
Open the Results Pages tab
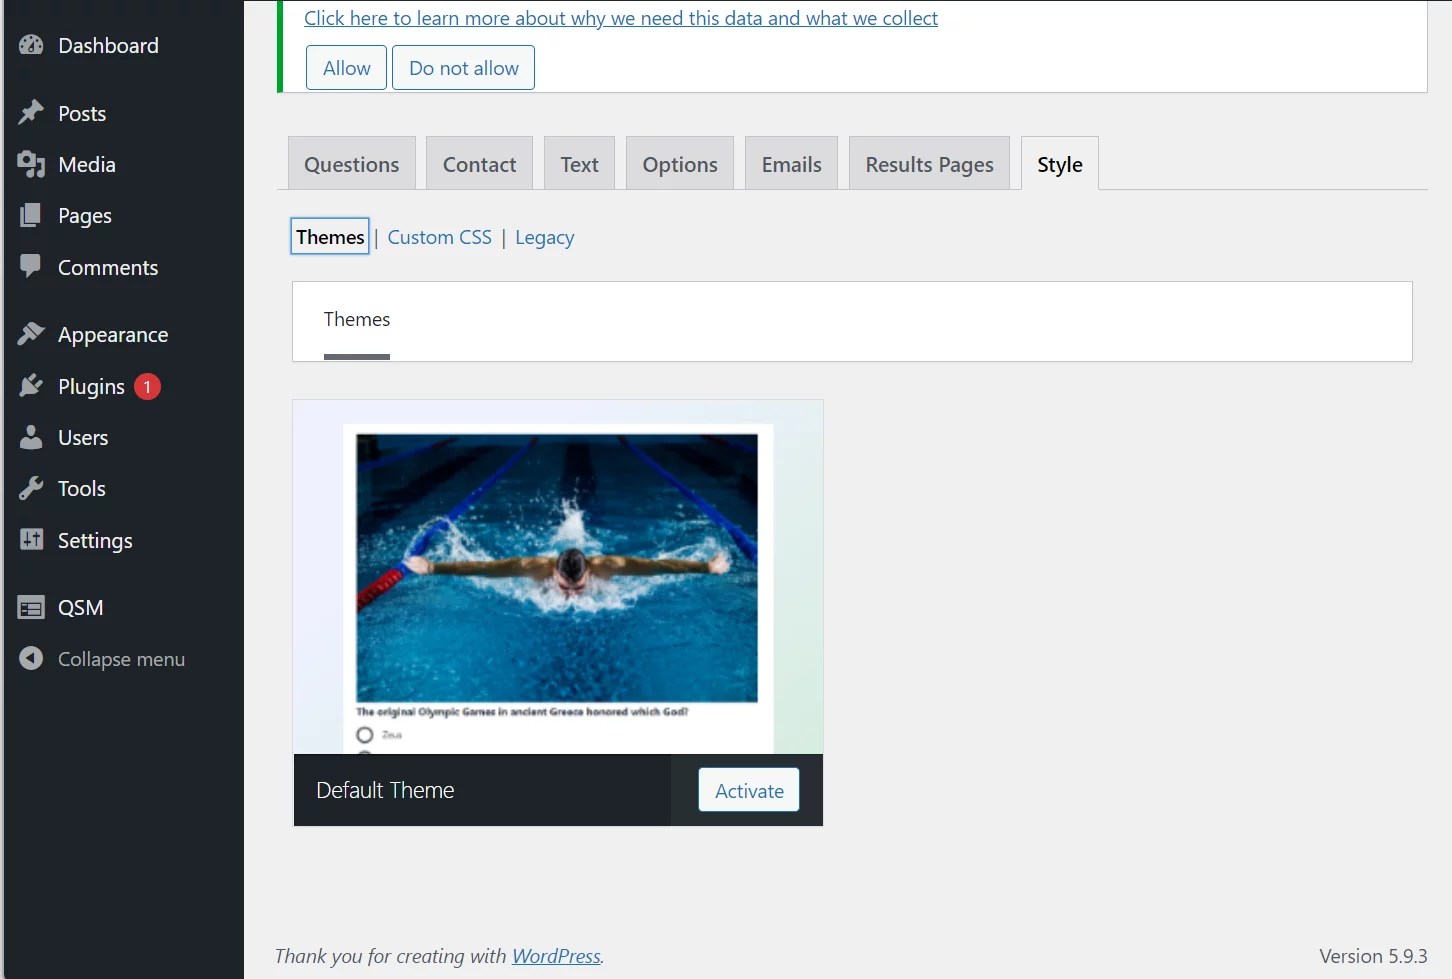(928, 163)
